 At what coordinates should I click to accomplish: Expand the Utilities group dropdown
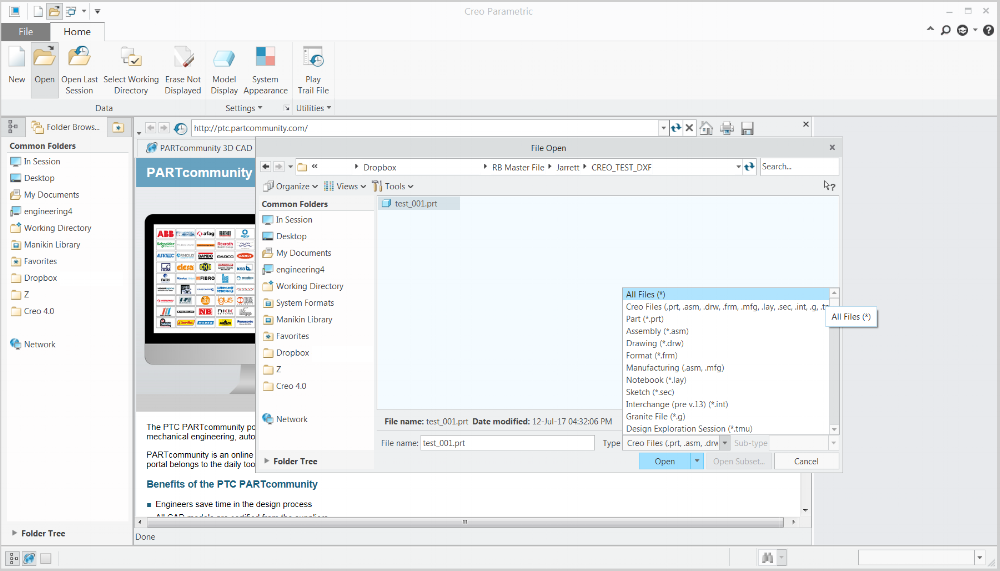click(314, 108)
